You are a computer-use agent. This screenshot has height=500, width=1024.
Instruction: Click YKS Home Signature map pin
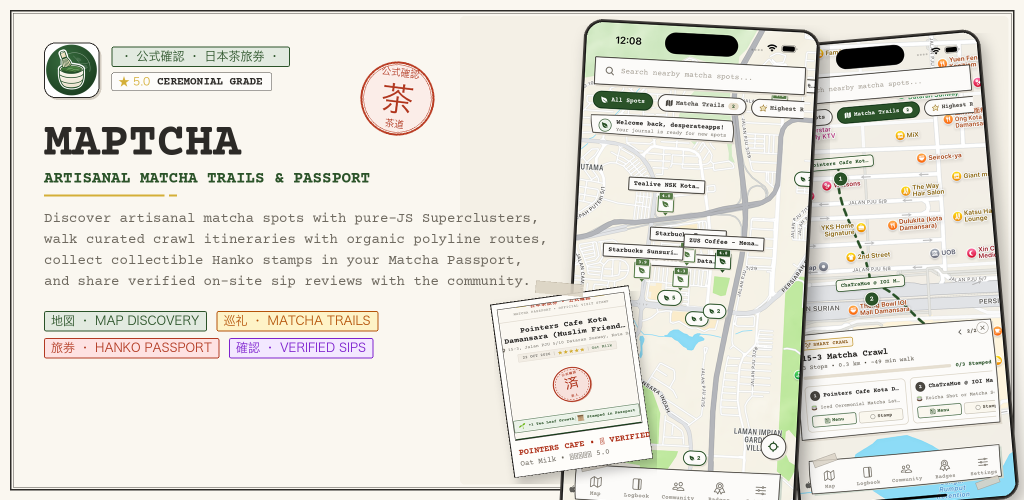861,228
